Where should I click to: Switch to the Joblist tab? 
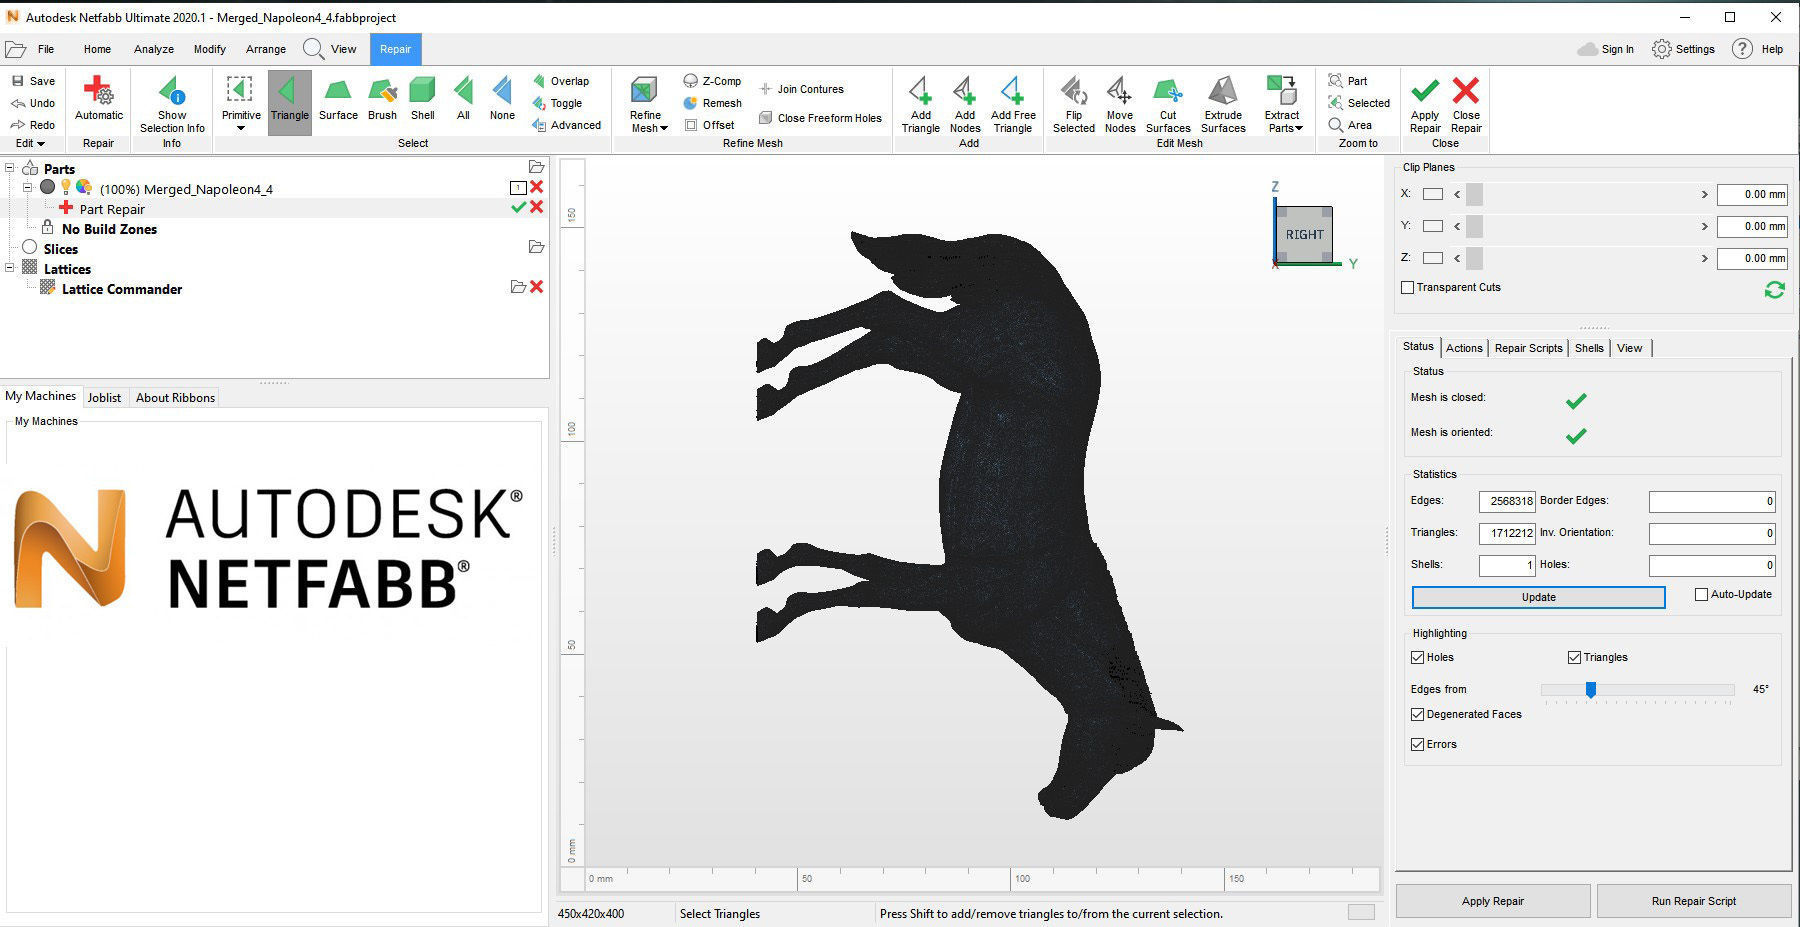point(104,397)
